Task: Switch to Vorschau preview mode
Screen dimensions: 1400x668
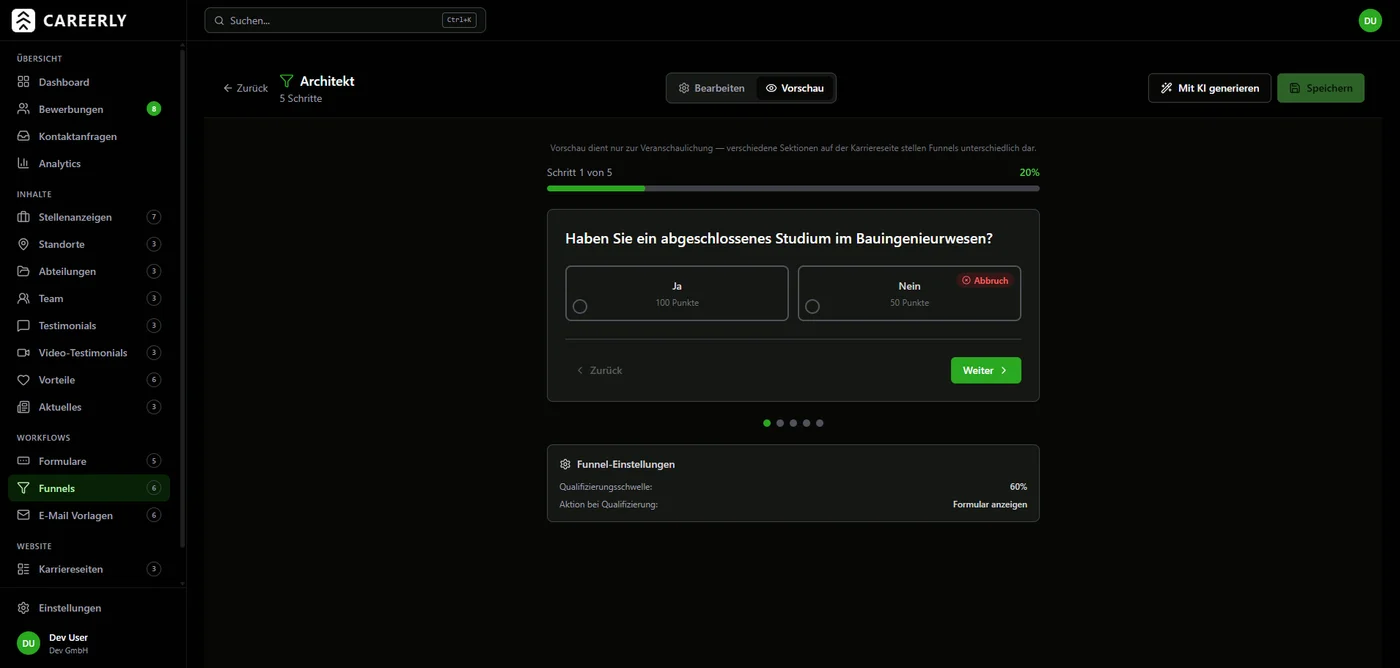Action: tap(795, 88)
